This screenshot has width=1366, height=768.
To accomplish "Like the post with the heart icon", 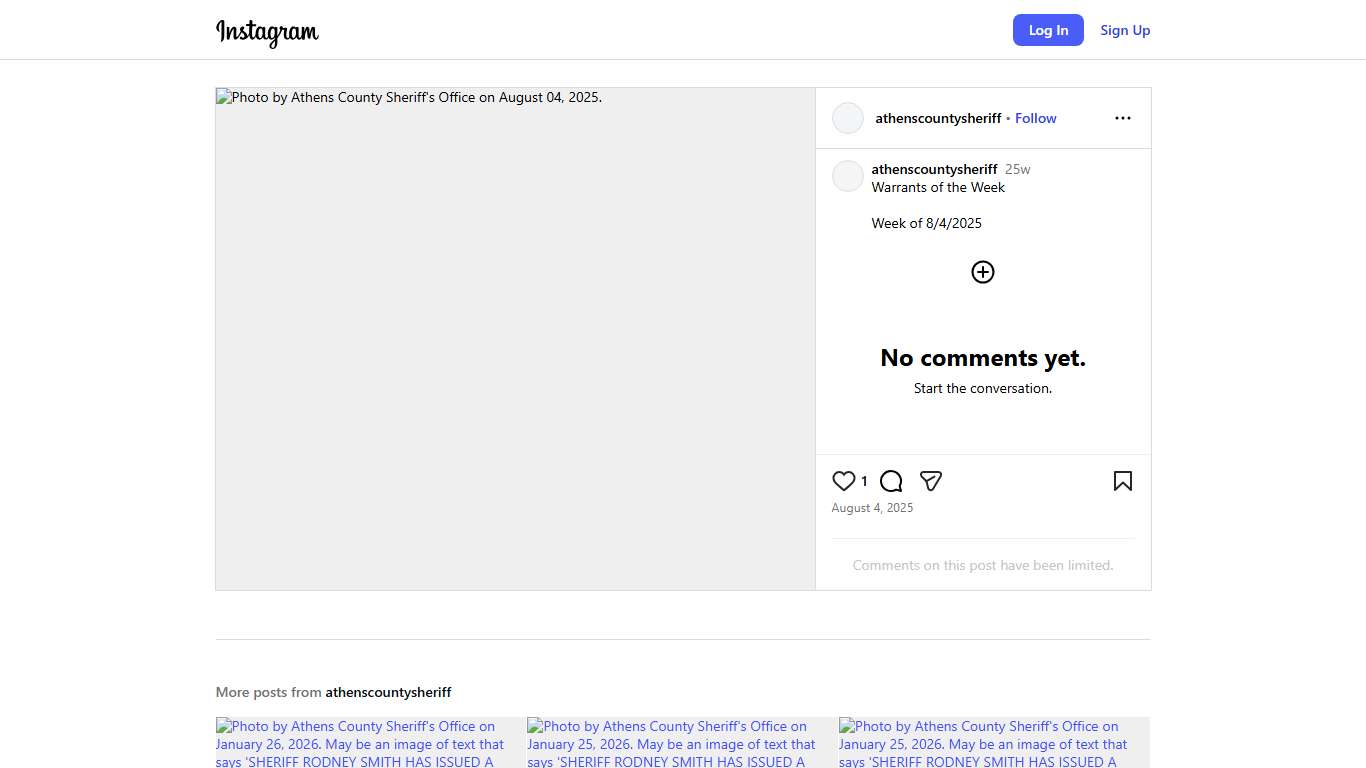I will (844, 481).
